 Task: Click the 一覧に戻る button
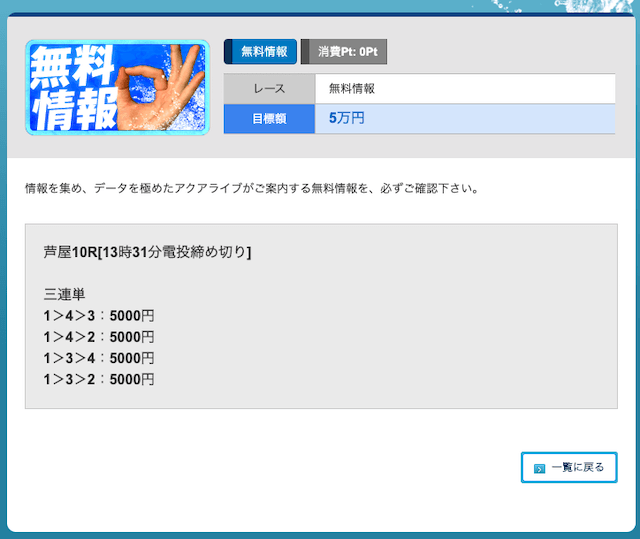coord(569,467)
